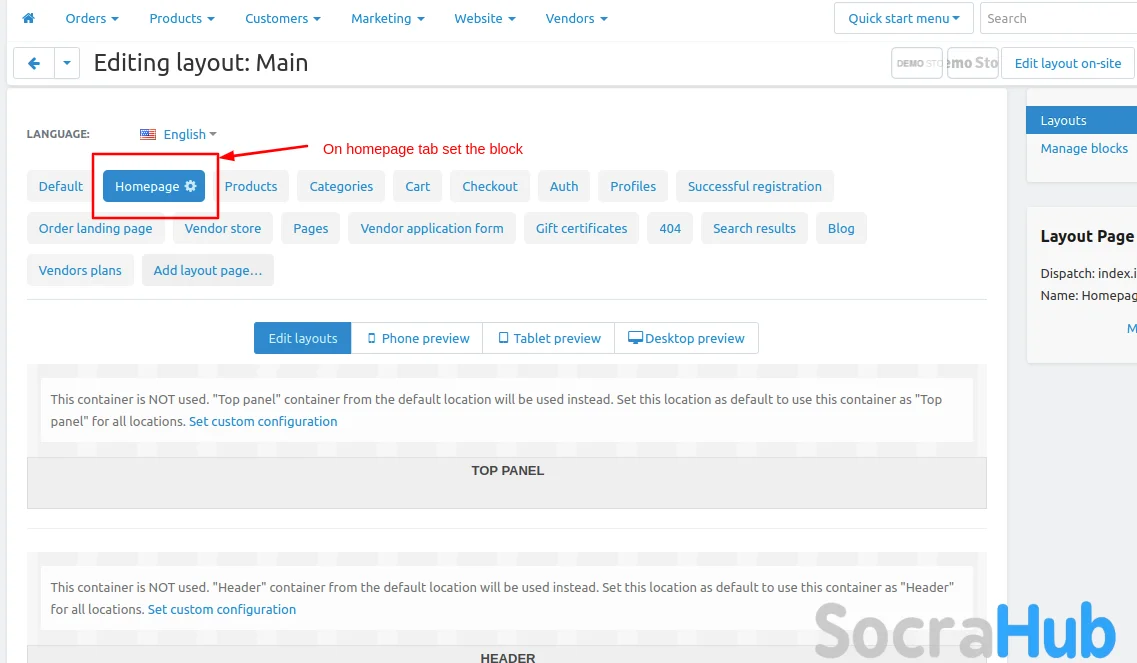Select the Search results tab
Image resolution: width=1137 pixels, height=663 pixels.
[754, 228]
